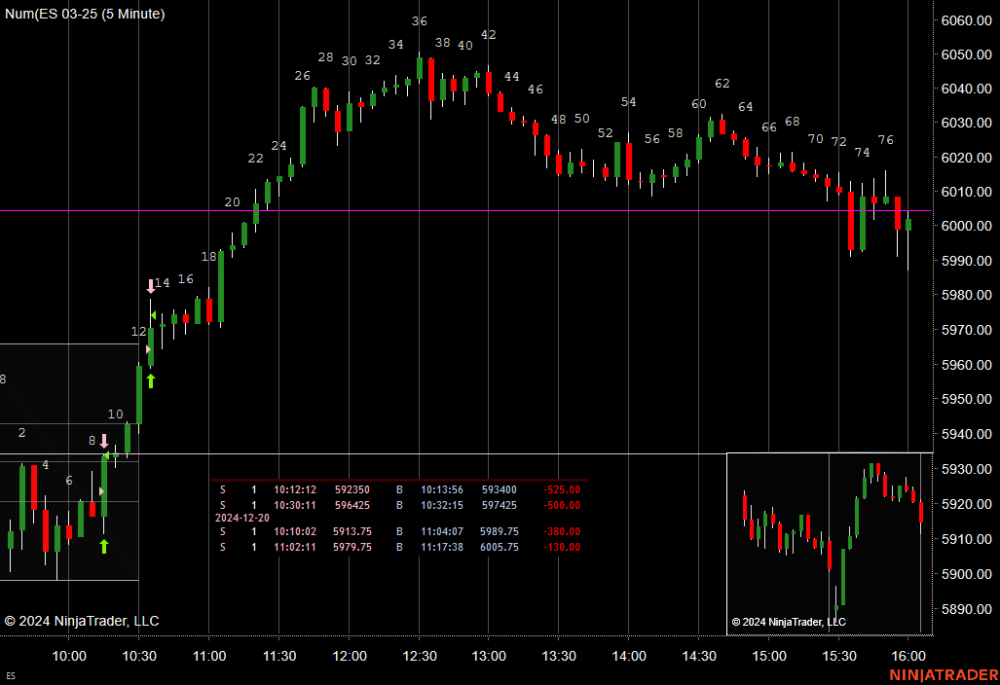
Task: Click the large copyright NinjaTrader, LLC text at left
Action: tap(81, 621)
